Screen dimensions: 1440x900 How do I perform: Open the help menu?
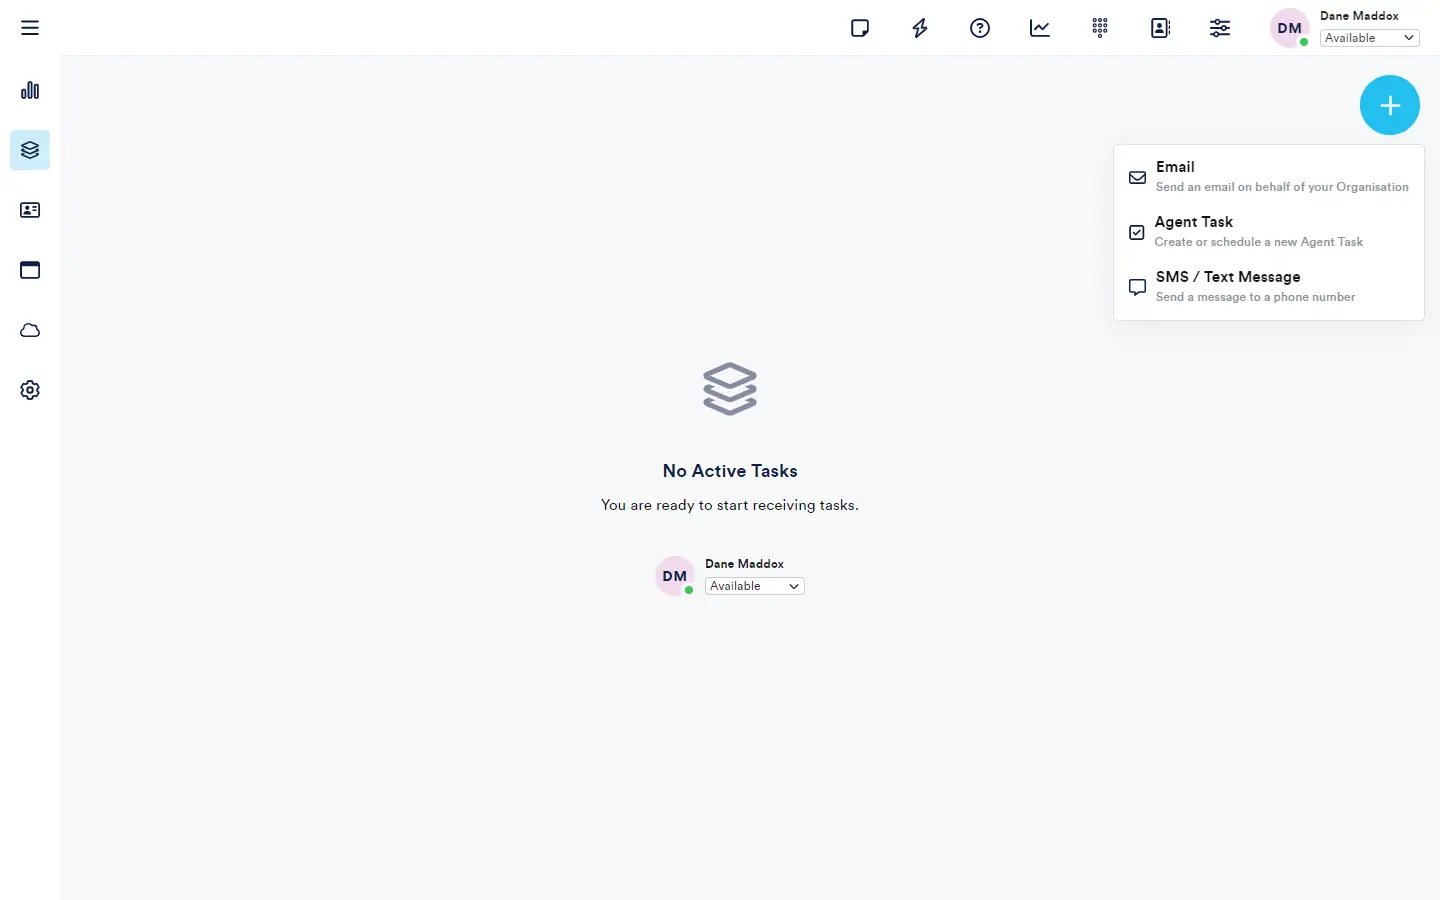[x=979, y=28]
